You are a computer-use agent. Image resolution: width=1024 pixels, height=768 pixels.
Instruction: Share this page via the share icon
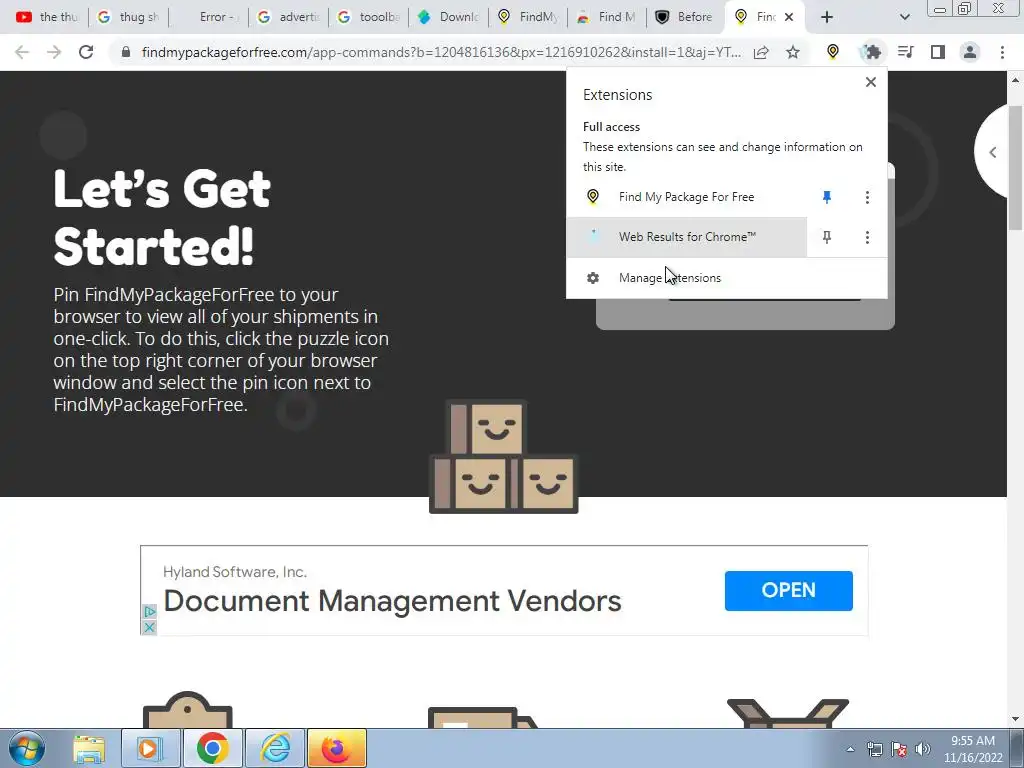(761, 52)
